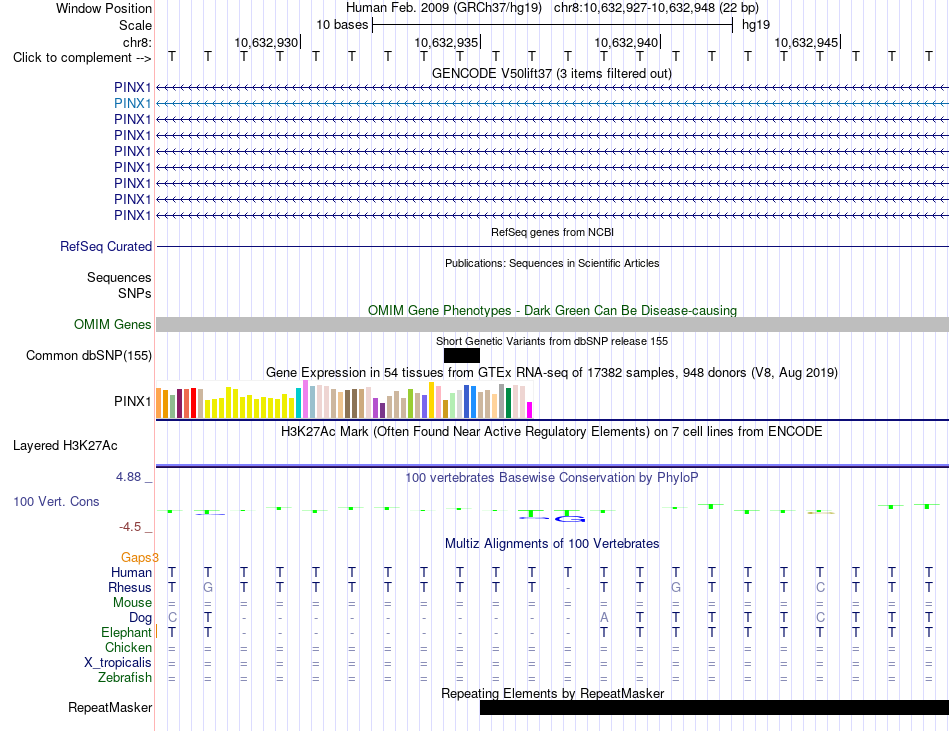Click the Window Position label
Viewport: 950px width, 731px height.
tap(104, 8)
